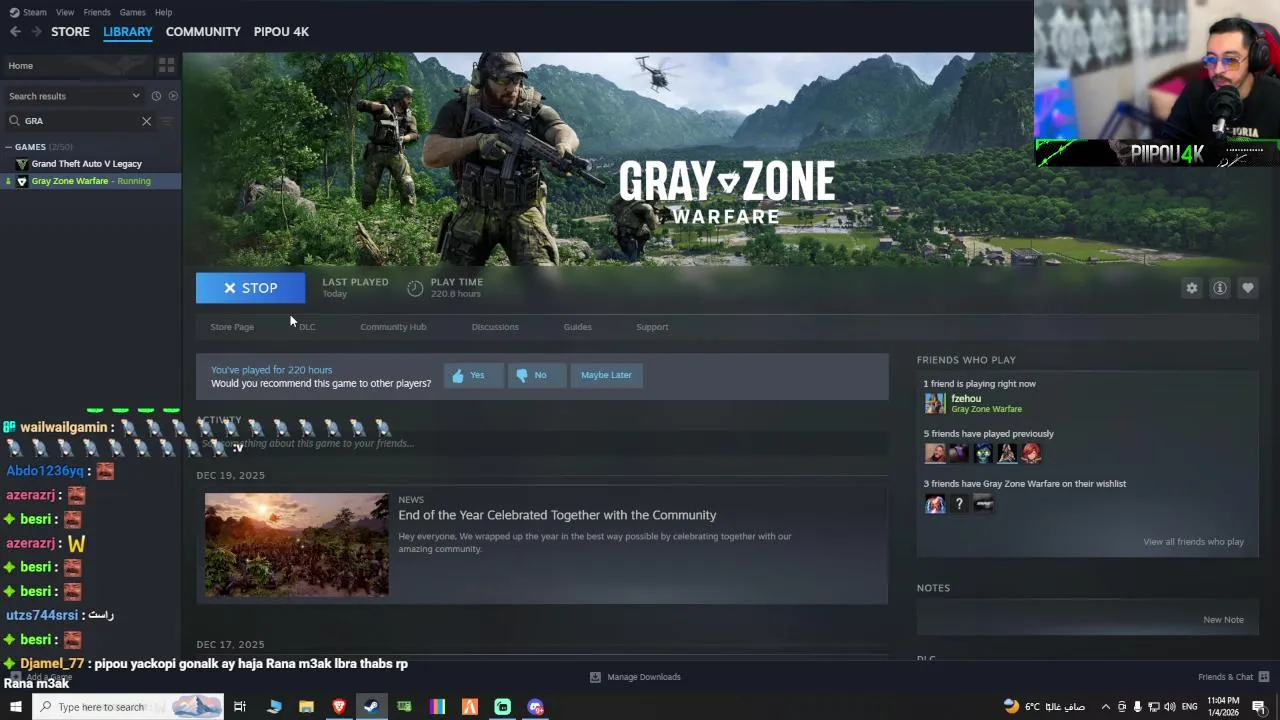Screen dimensions: 1280x720
Task: Open the Discussions link
Action: (x=495, y=327)
